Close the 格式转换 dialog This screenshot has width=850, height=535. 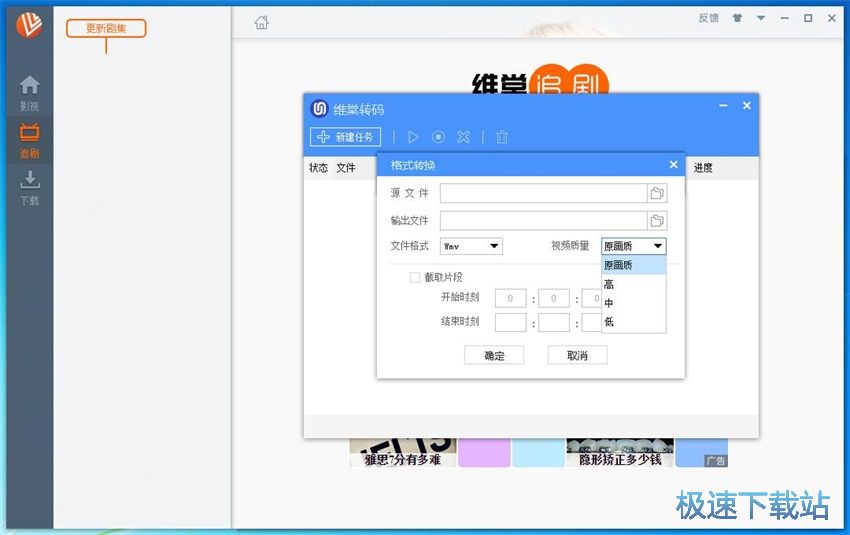tap(673, 164)
